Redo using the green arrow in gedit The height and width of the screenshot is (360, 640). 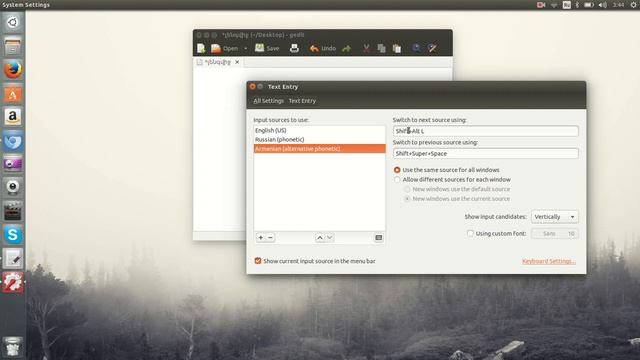(x=347, y=49)
